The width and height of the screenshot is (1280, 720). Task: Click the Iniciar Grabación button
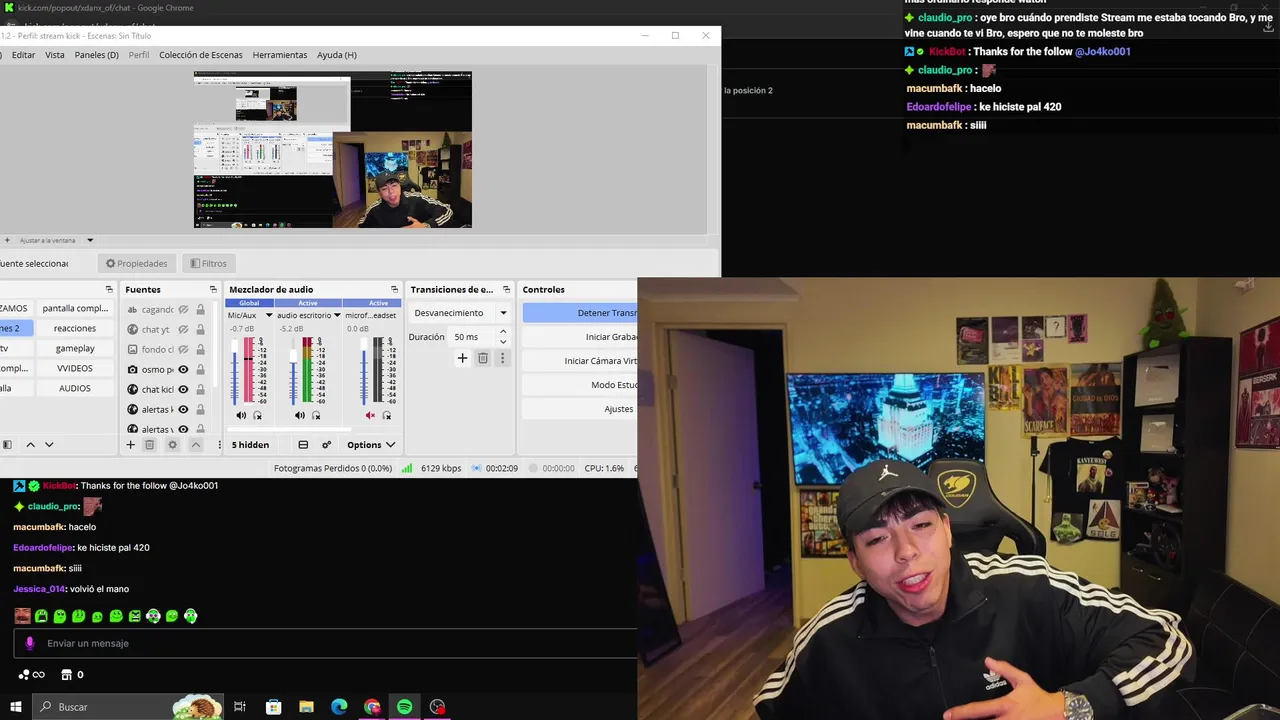point(580,337)
